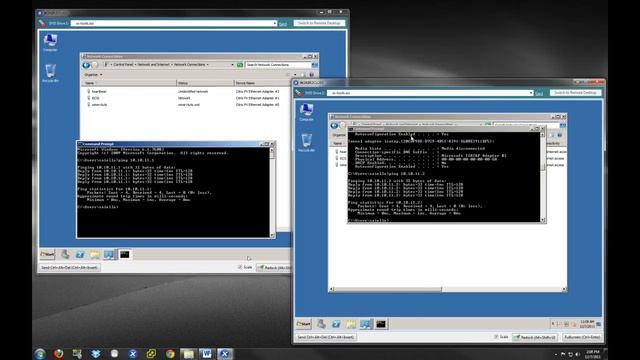
Task: Open address bar history dropdown in left Network Connections
Action: pos(233,65)
